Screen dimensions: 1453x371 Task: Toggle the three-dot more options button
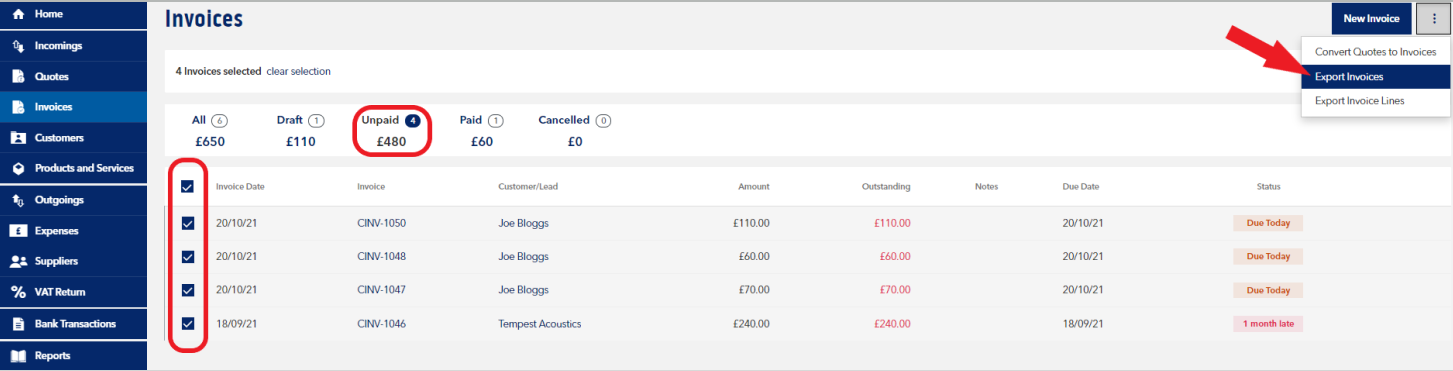pyautogui.click(x=1433, y=18)
